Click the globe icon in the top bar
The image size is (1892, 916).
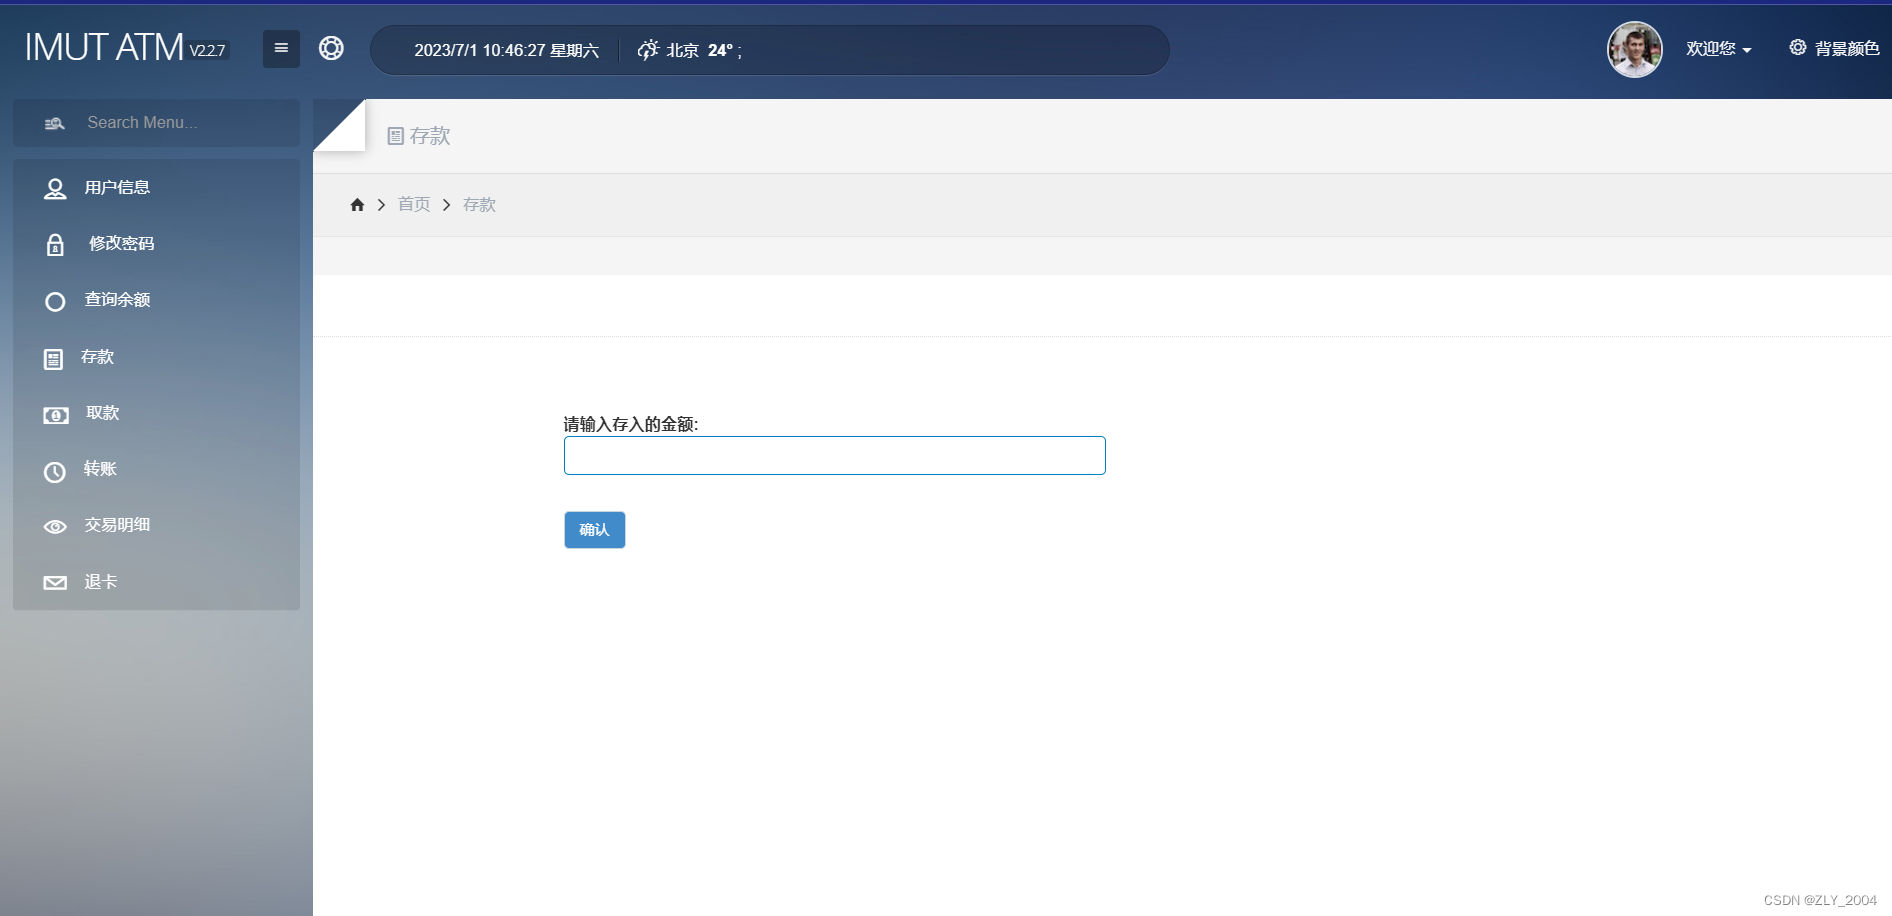pyautogui.click(x=331, y=48)
